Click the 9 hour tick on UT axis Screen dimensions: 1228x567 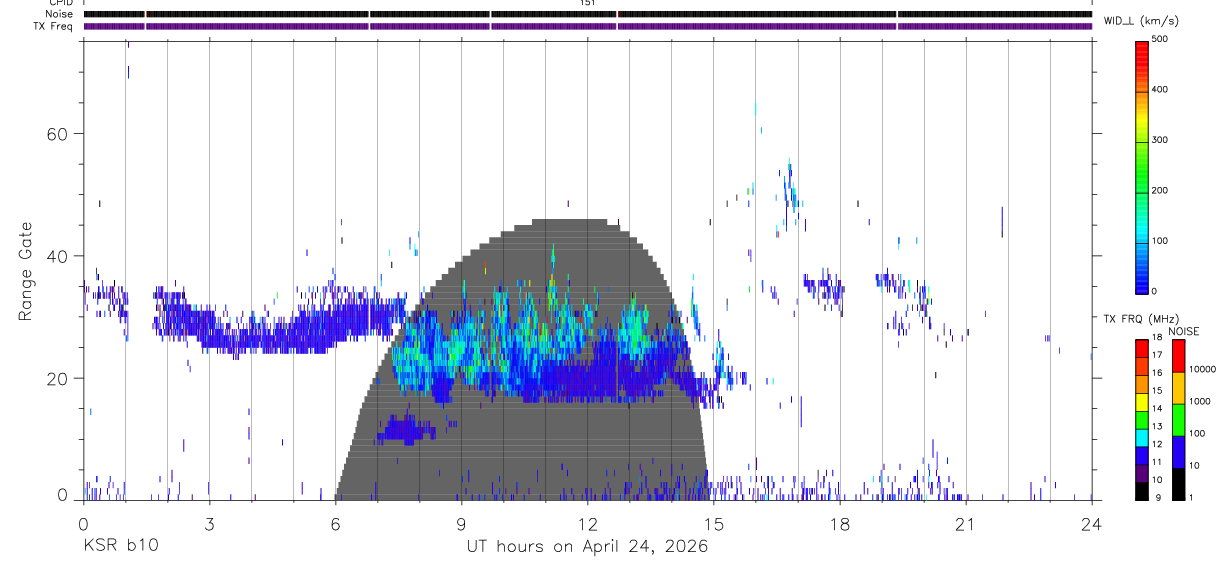(x=461, y=523)
